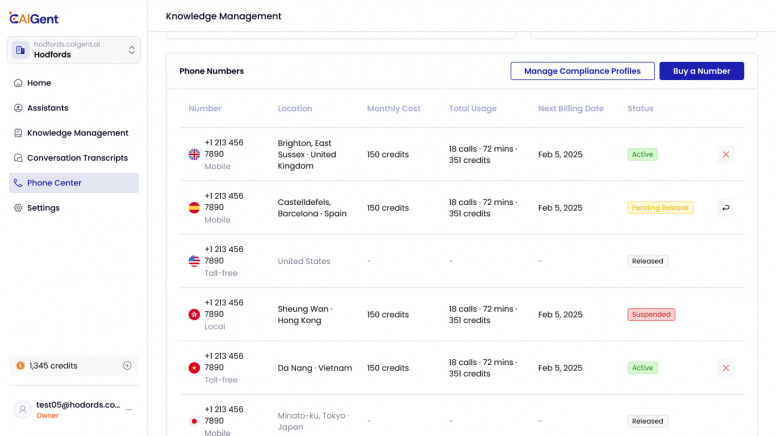Click the red X icon for Da Nang number

(726, 368)
